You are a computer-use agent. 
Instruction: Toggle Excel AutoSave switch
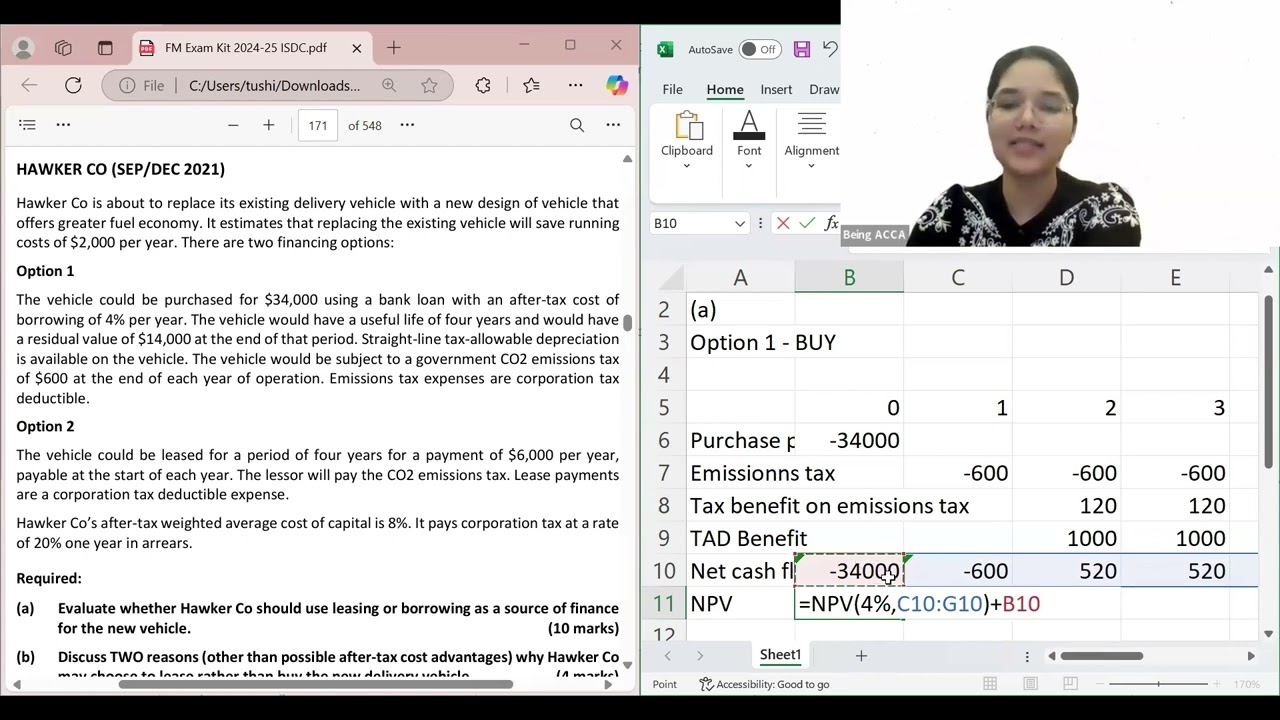click(760, 49)
